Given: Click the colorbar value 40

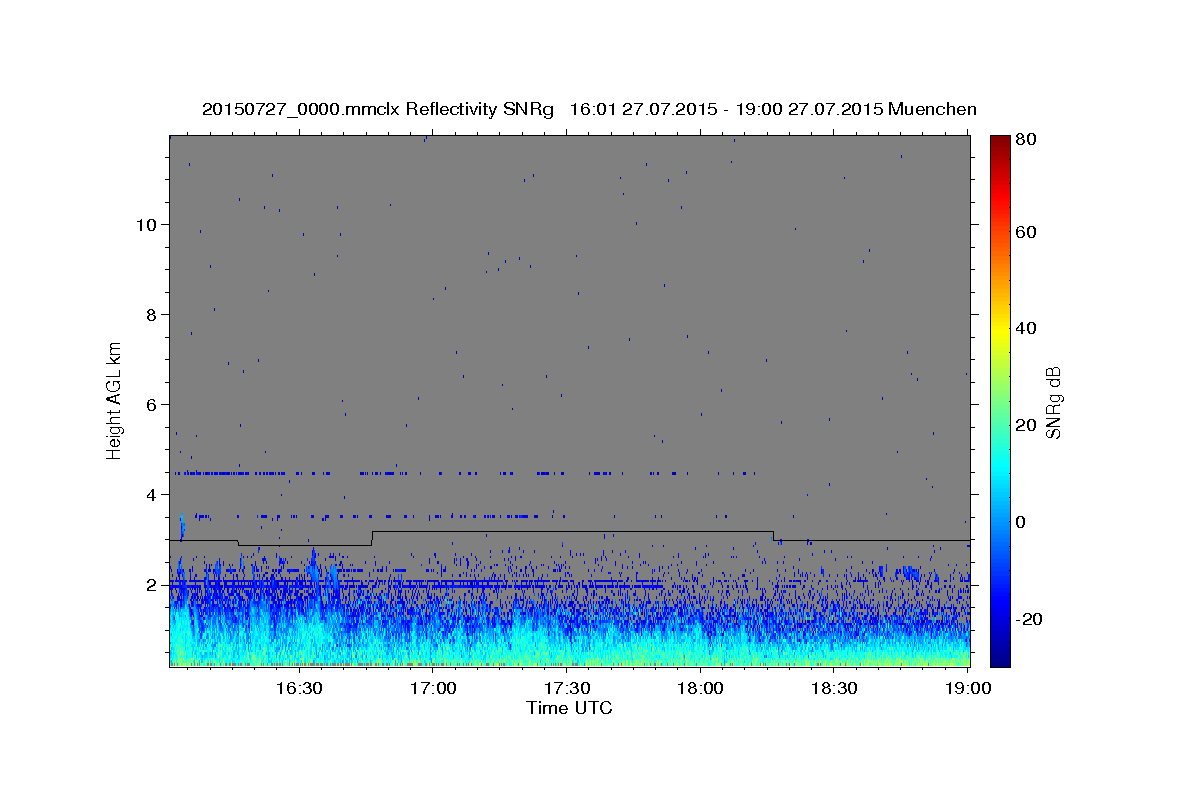Looking at the screenshot, I should click(1027, 328).
